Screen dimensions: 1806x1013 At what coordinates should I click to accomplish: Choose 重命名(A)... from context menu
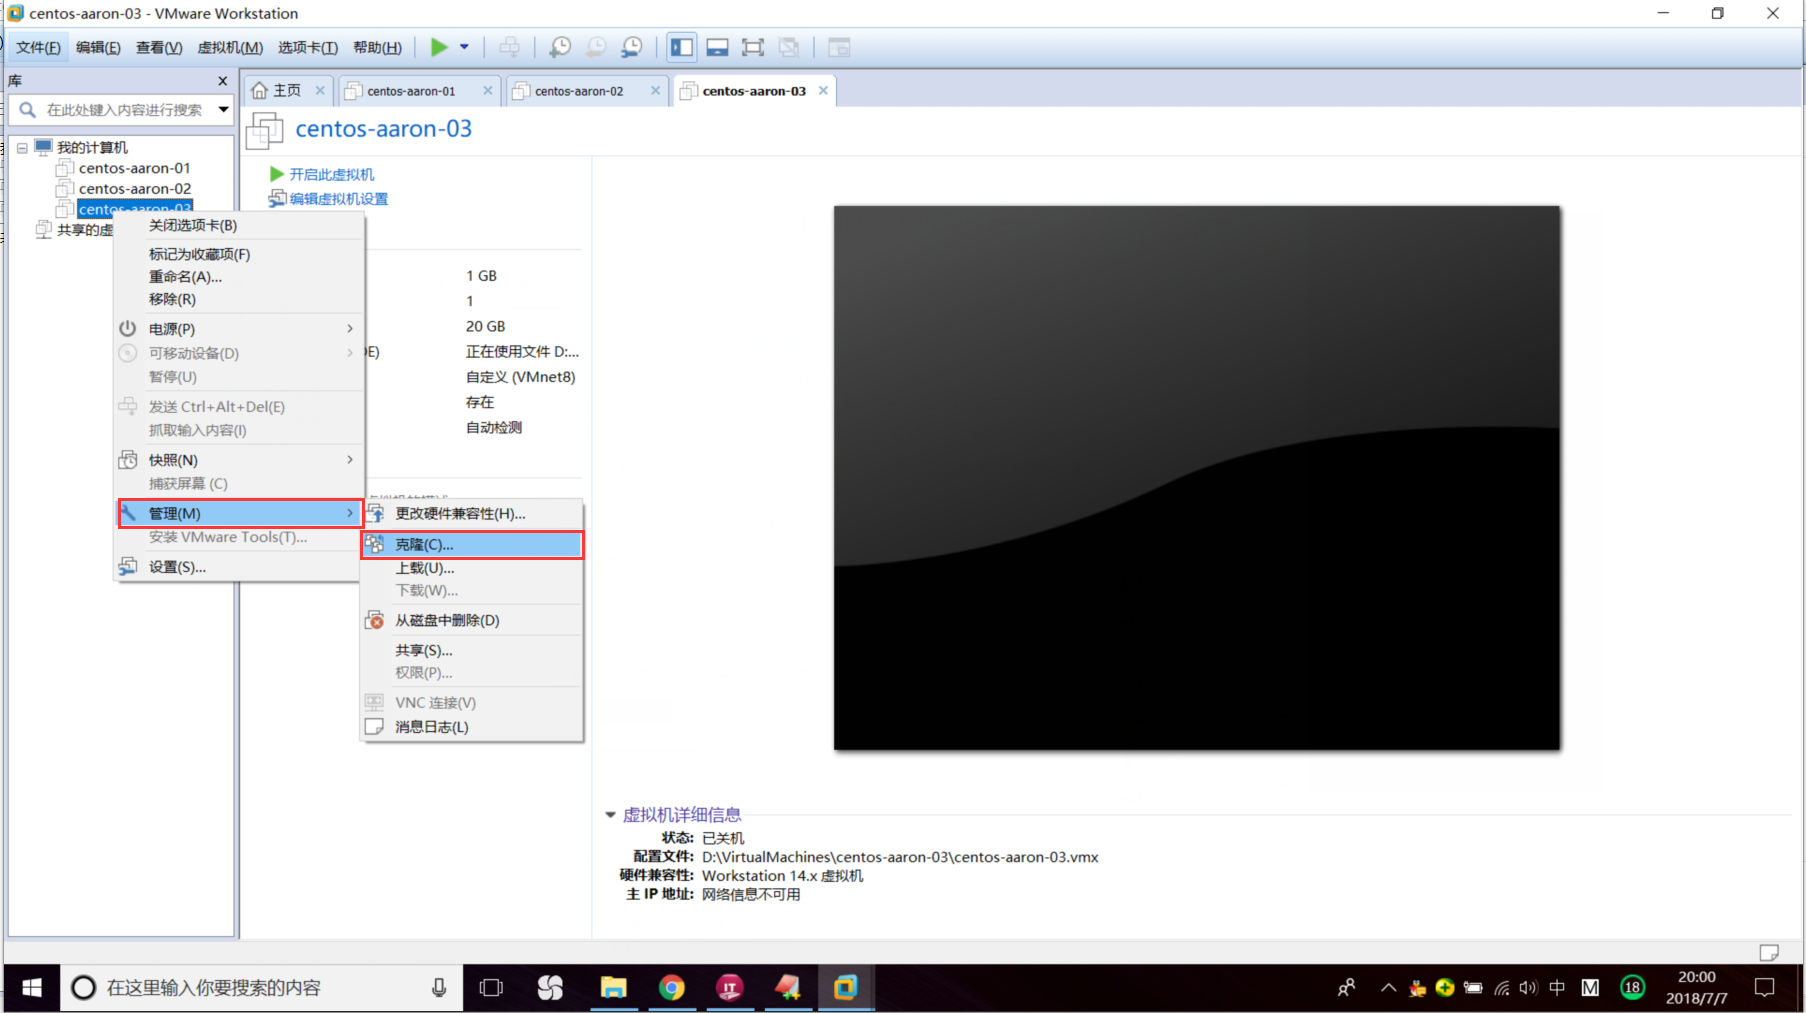[x=239, y=277]
